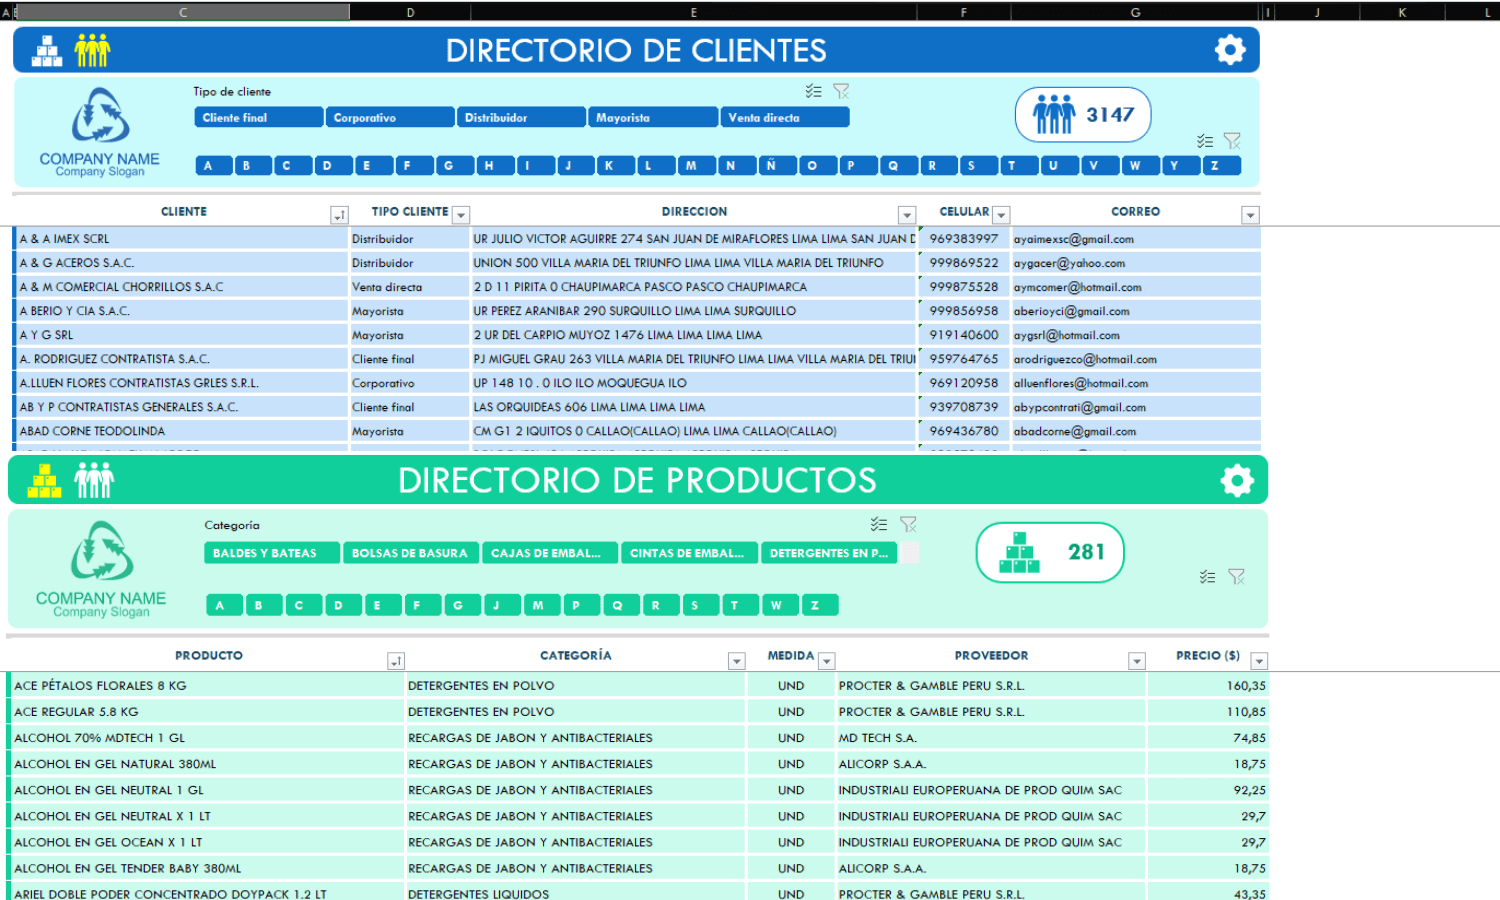Screen dimensions: 1500x900
Task: Filter clients by Distribuidor type
Action: pyautogui.click(x=521, y=118)
